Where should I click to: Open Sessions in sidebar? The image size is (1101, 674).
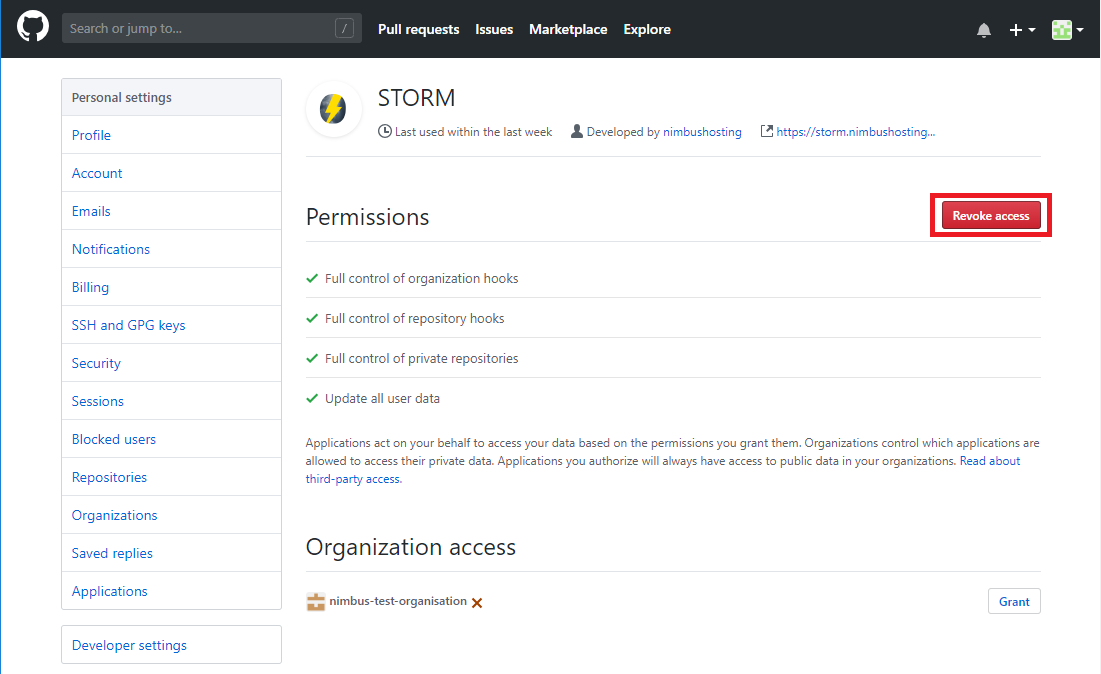click(171, 400)
